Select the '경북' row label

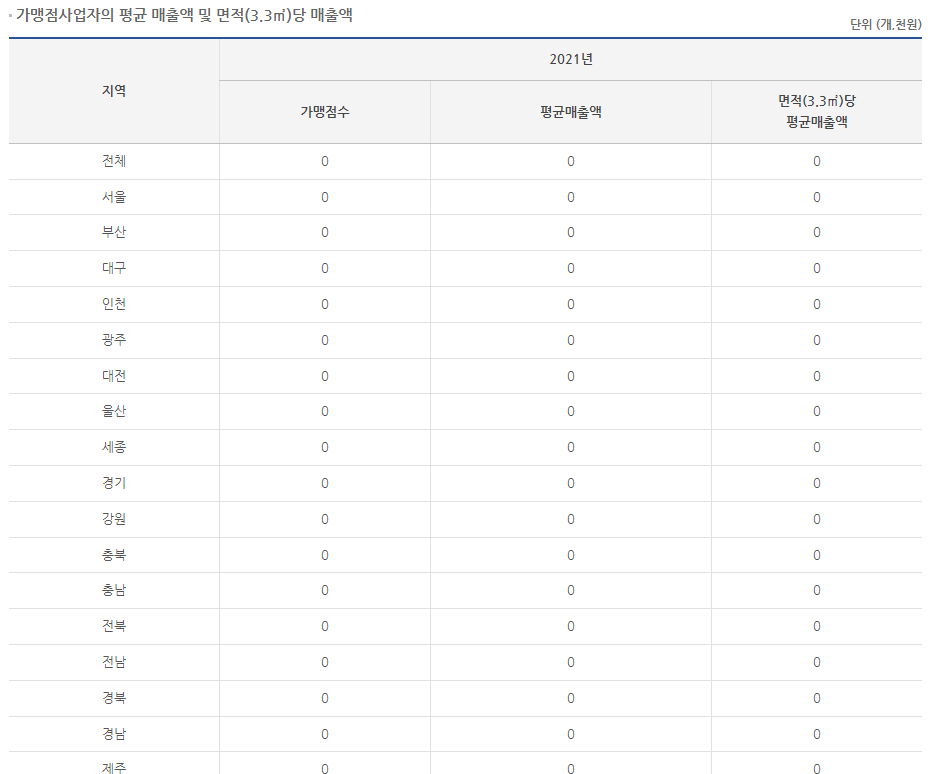(x=114, y=698)
